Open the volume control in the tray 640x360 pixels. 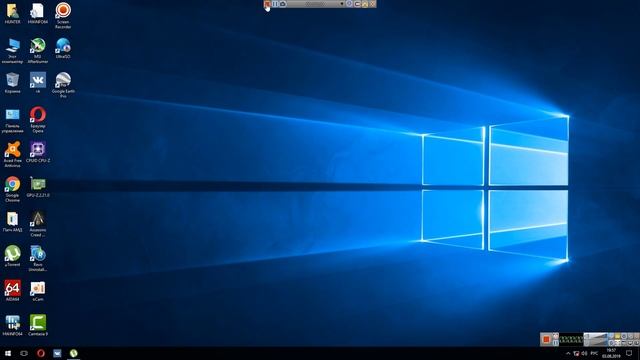584,353
